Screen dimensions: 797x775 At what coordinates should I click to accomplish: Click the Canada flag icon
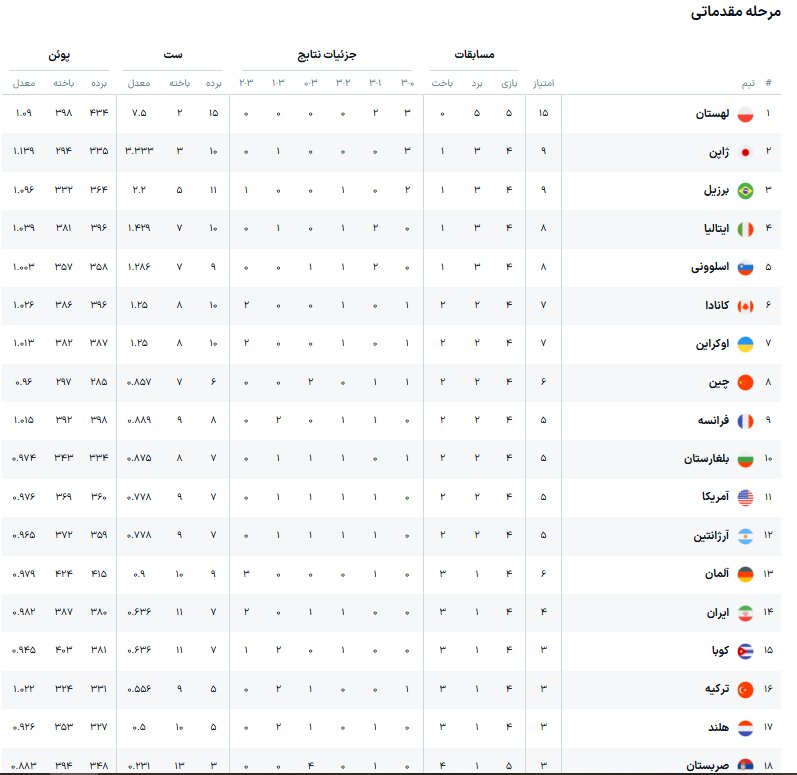[x=745, y=306]
